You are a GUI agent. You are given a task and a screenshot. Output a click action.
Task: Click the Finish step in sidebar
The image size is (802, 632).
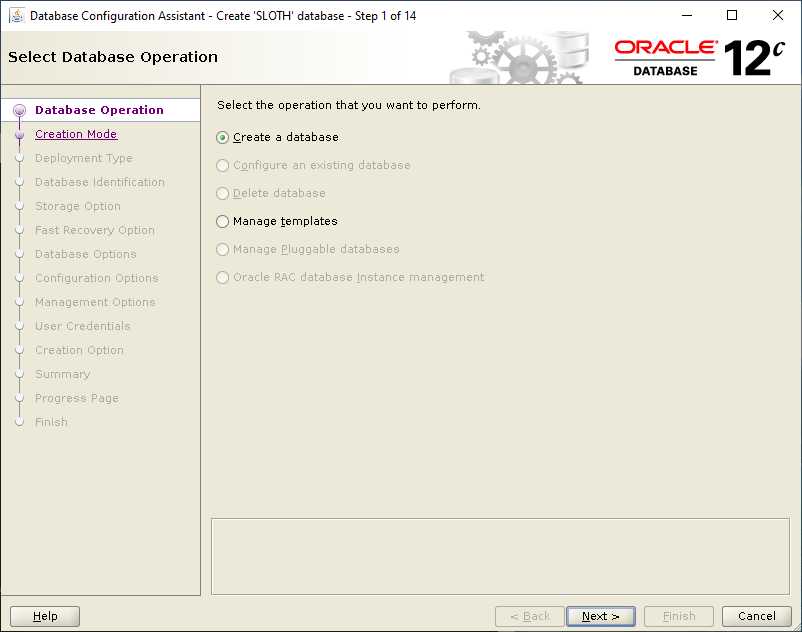click(x=51, y=422)
